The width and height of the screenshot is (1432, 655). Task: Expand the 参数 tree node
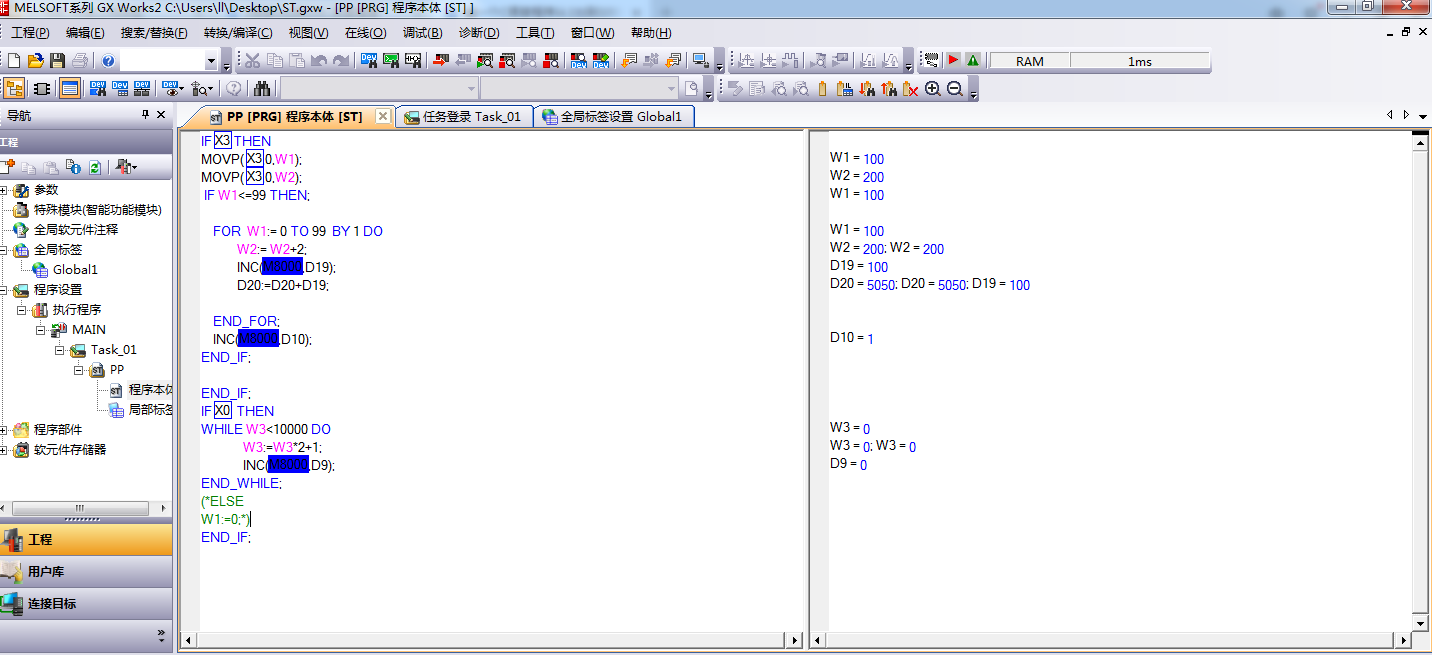coord(5,190)
